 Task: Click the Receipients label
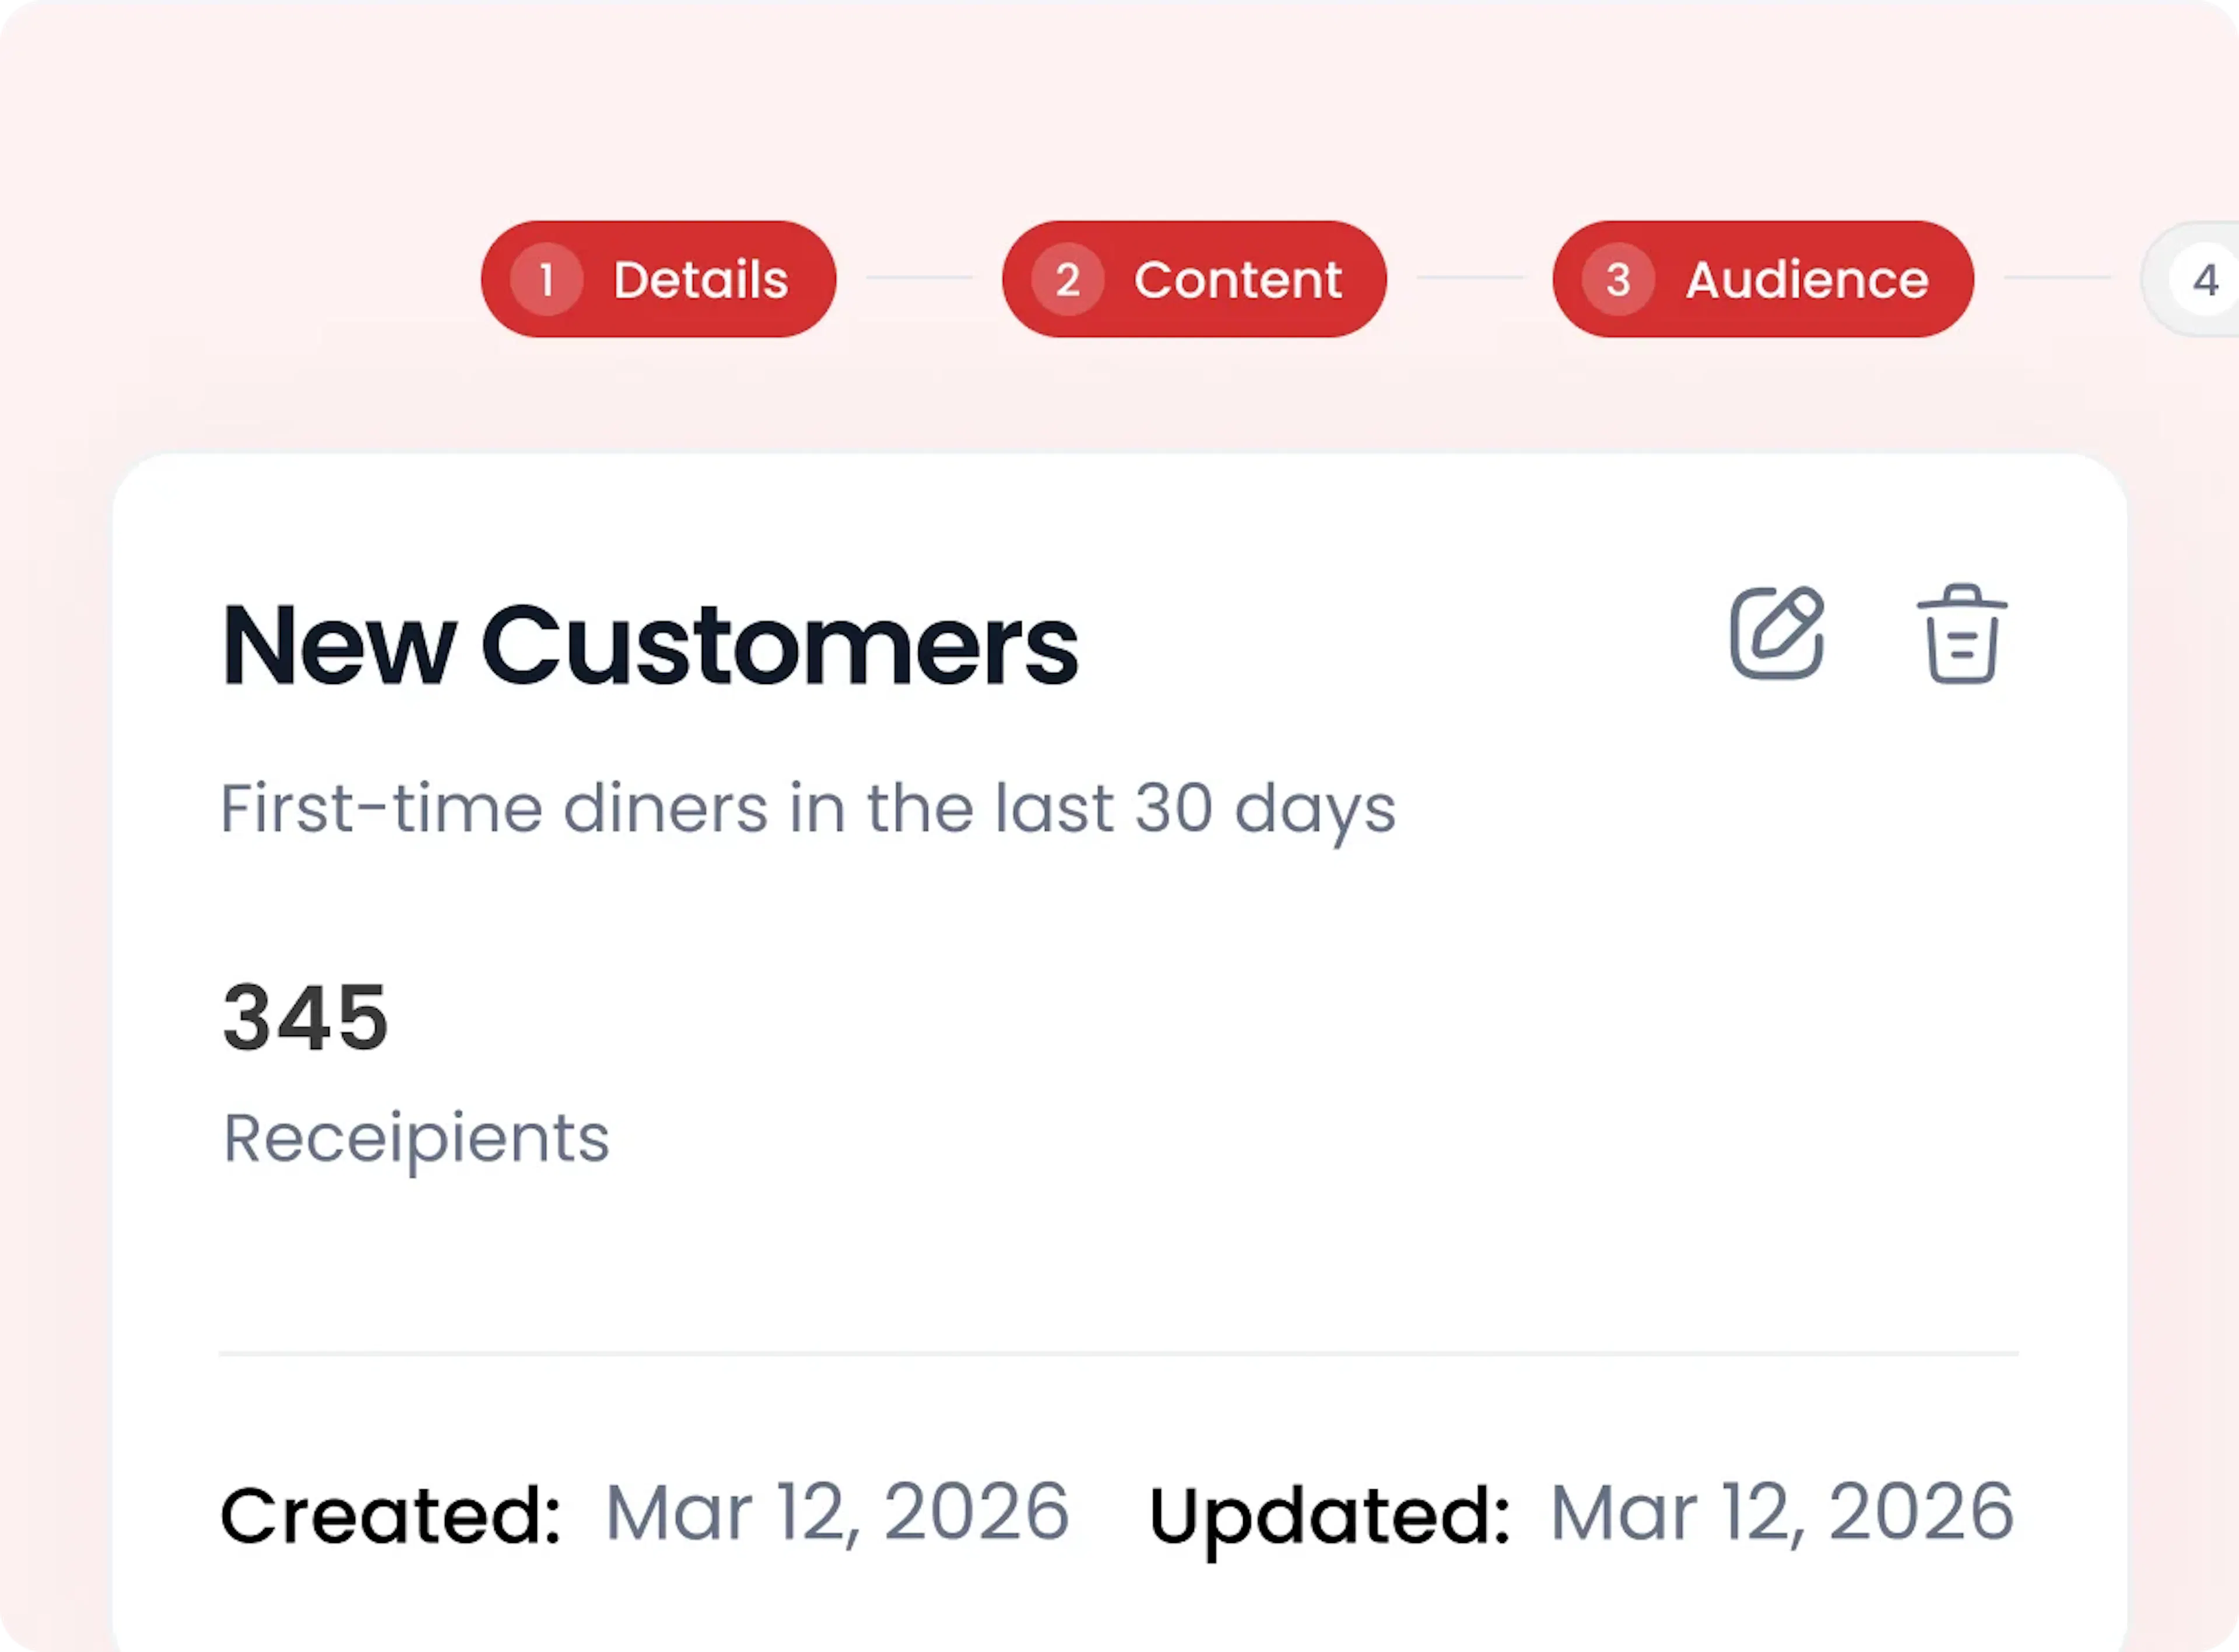click(416, 1138)
